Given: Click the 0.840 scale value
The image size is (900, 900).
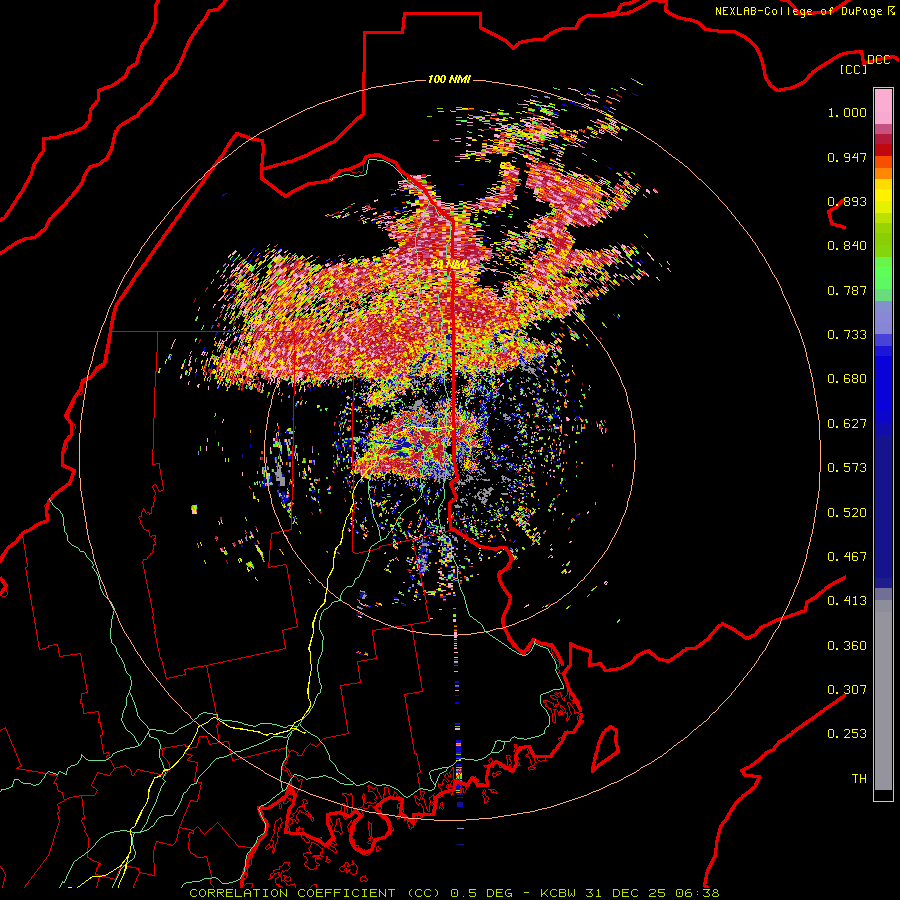Looking at the screenshot, I should click(x=847, y=246).
